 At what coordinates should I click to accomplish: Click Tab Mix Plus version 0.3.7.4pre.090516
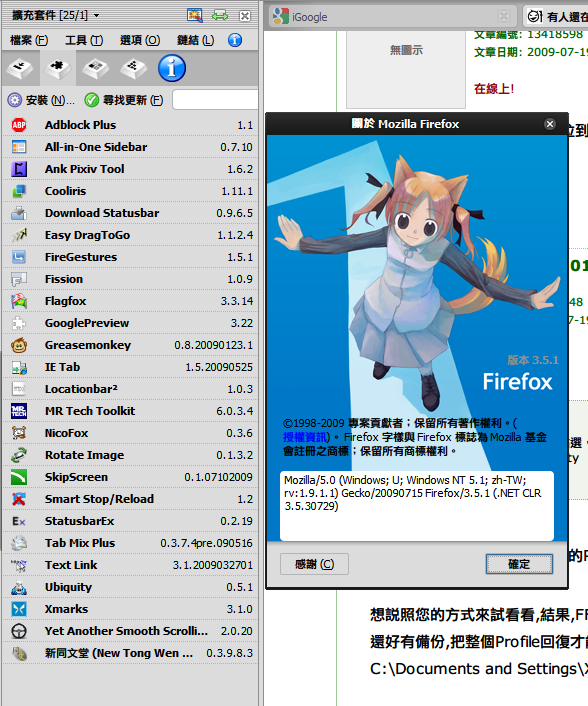coord(206,543)
